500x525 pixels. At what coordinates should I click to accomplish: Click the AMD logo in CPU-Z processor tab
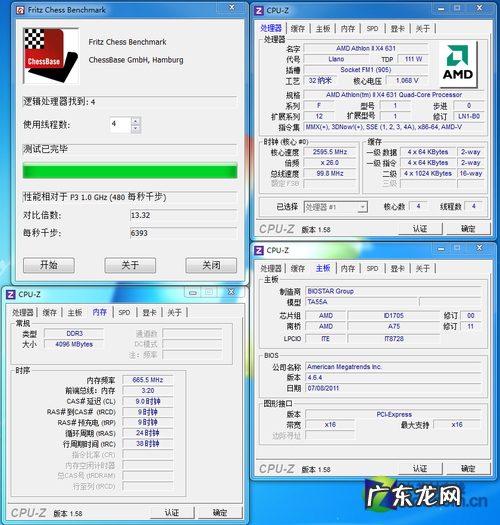point(458,64)
